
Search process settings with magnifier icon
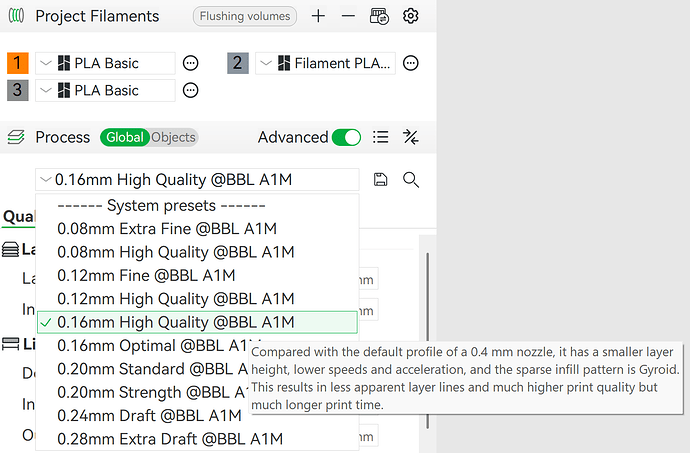(x=411, y=180)
